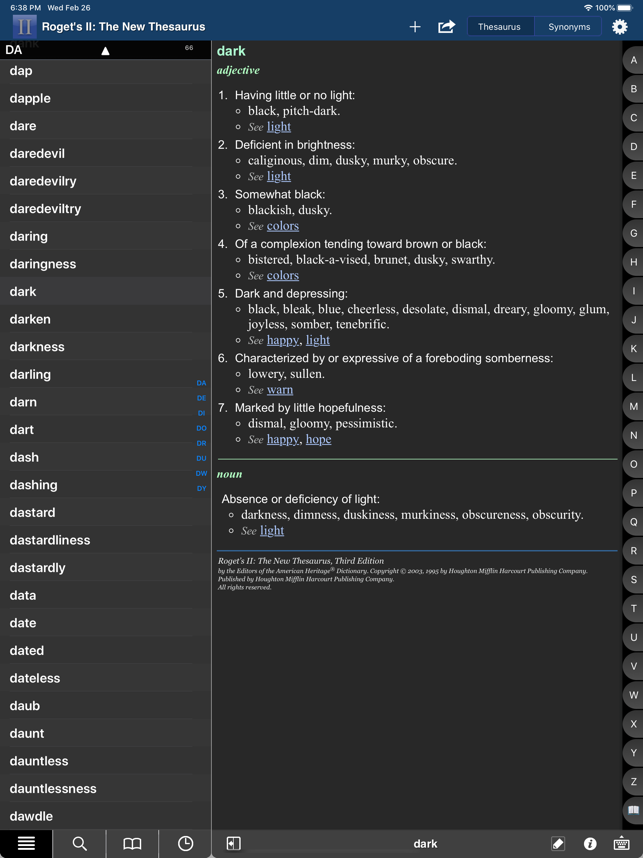Select 'darkness' in the word list
643x858 pixels.
37,347
